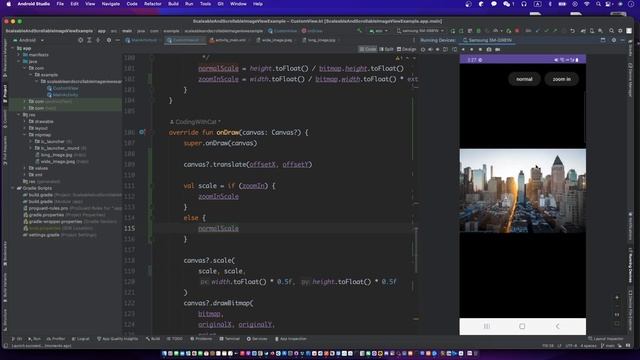Tap the 'normal' button on device
640x360 pixels.
pyautogui.click(x=524, y=79)
